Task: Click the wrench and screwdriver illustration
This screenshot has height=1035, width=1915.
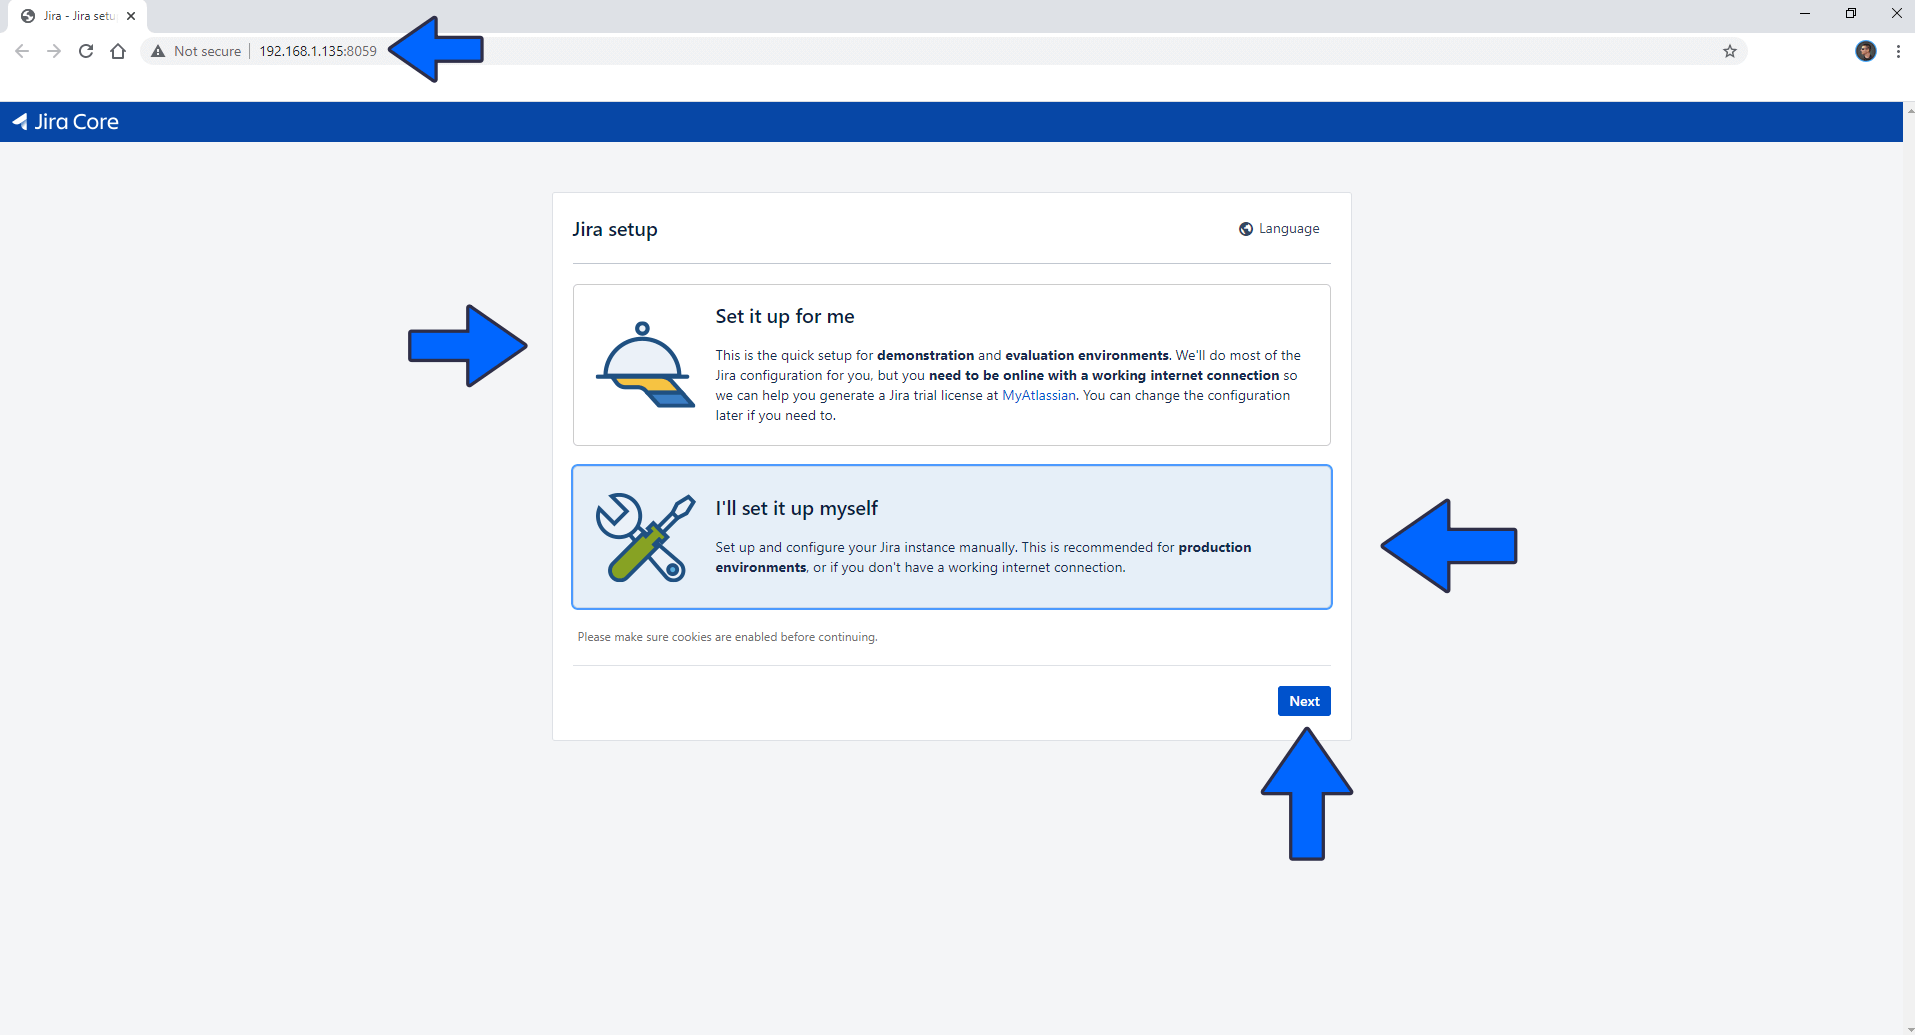Action: (x=645, y=537)
